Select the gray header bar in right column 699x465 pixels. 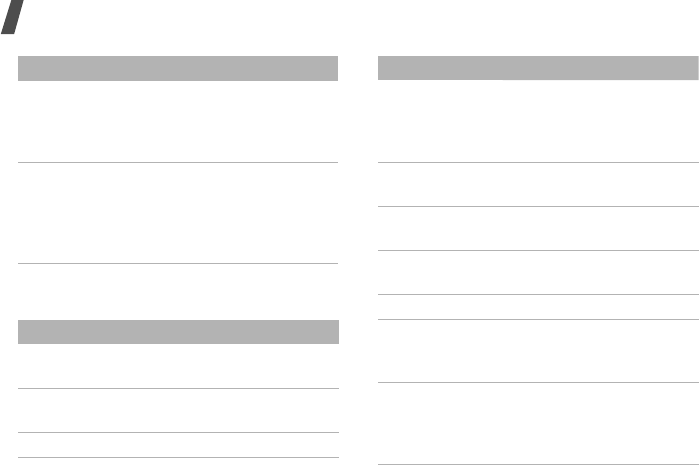coord(538,68)
